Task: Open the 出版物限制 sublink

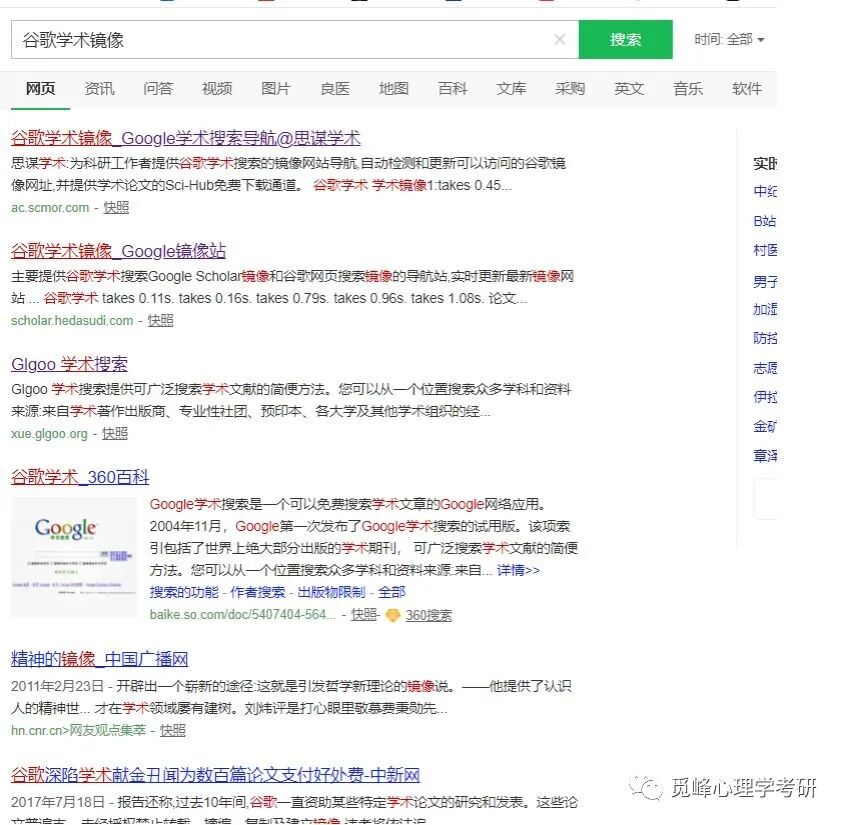Action: click(x=331, y=593)
